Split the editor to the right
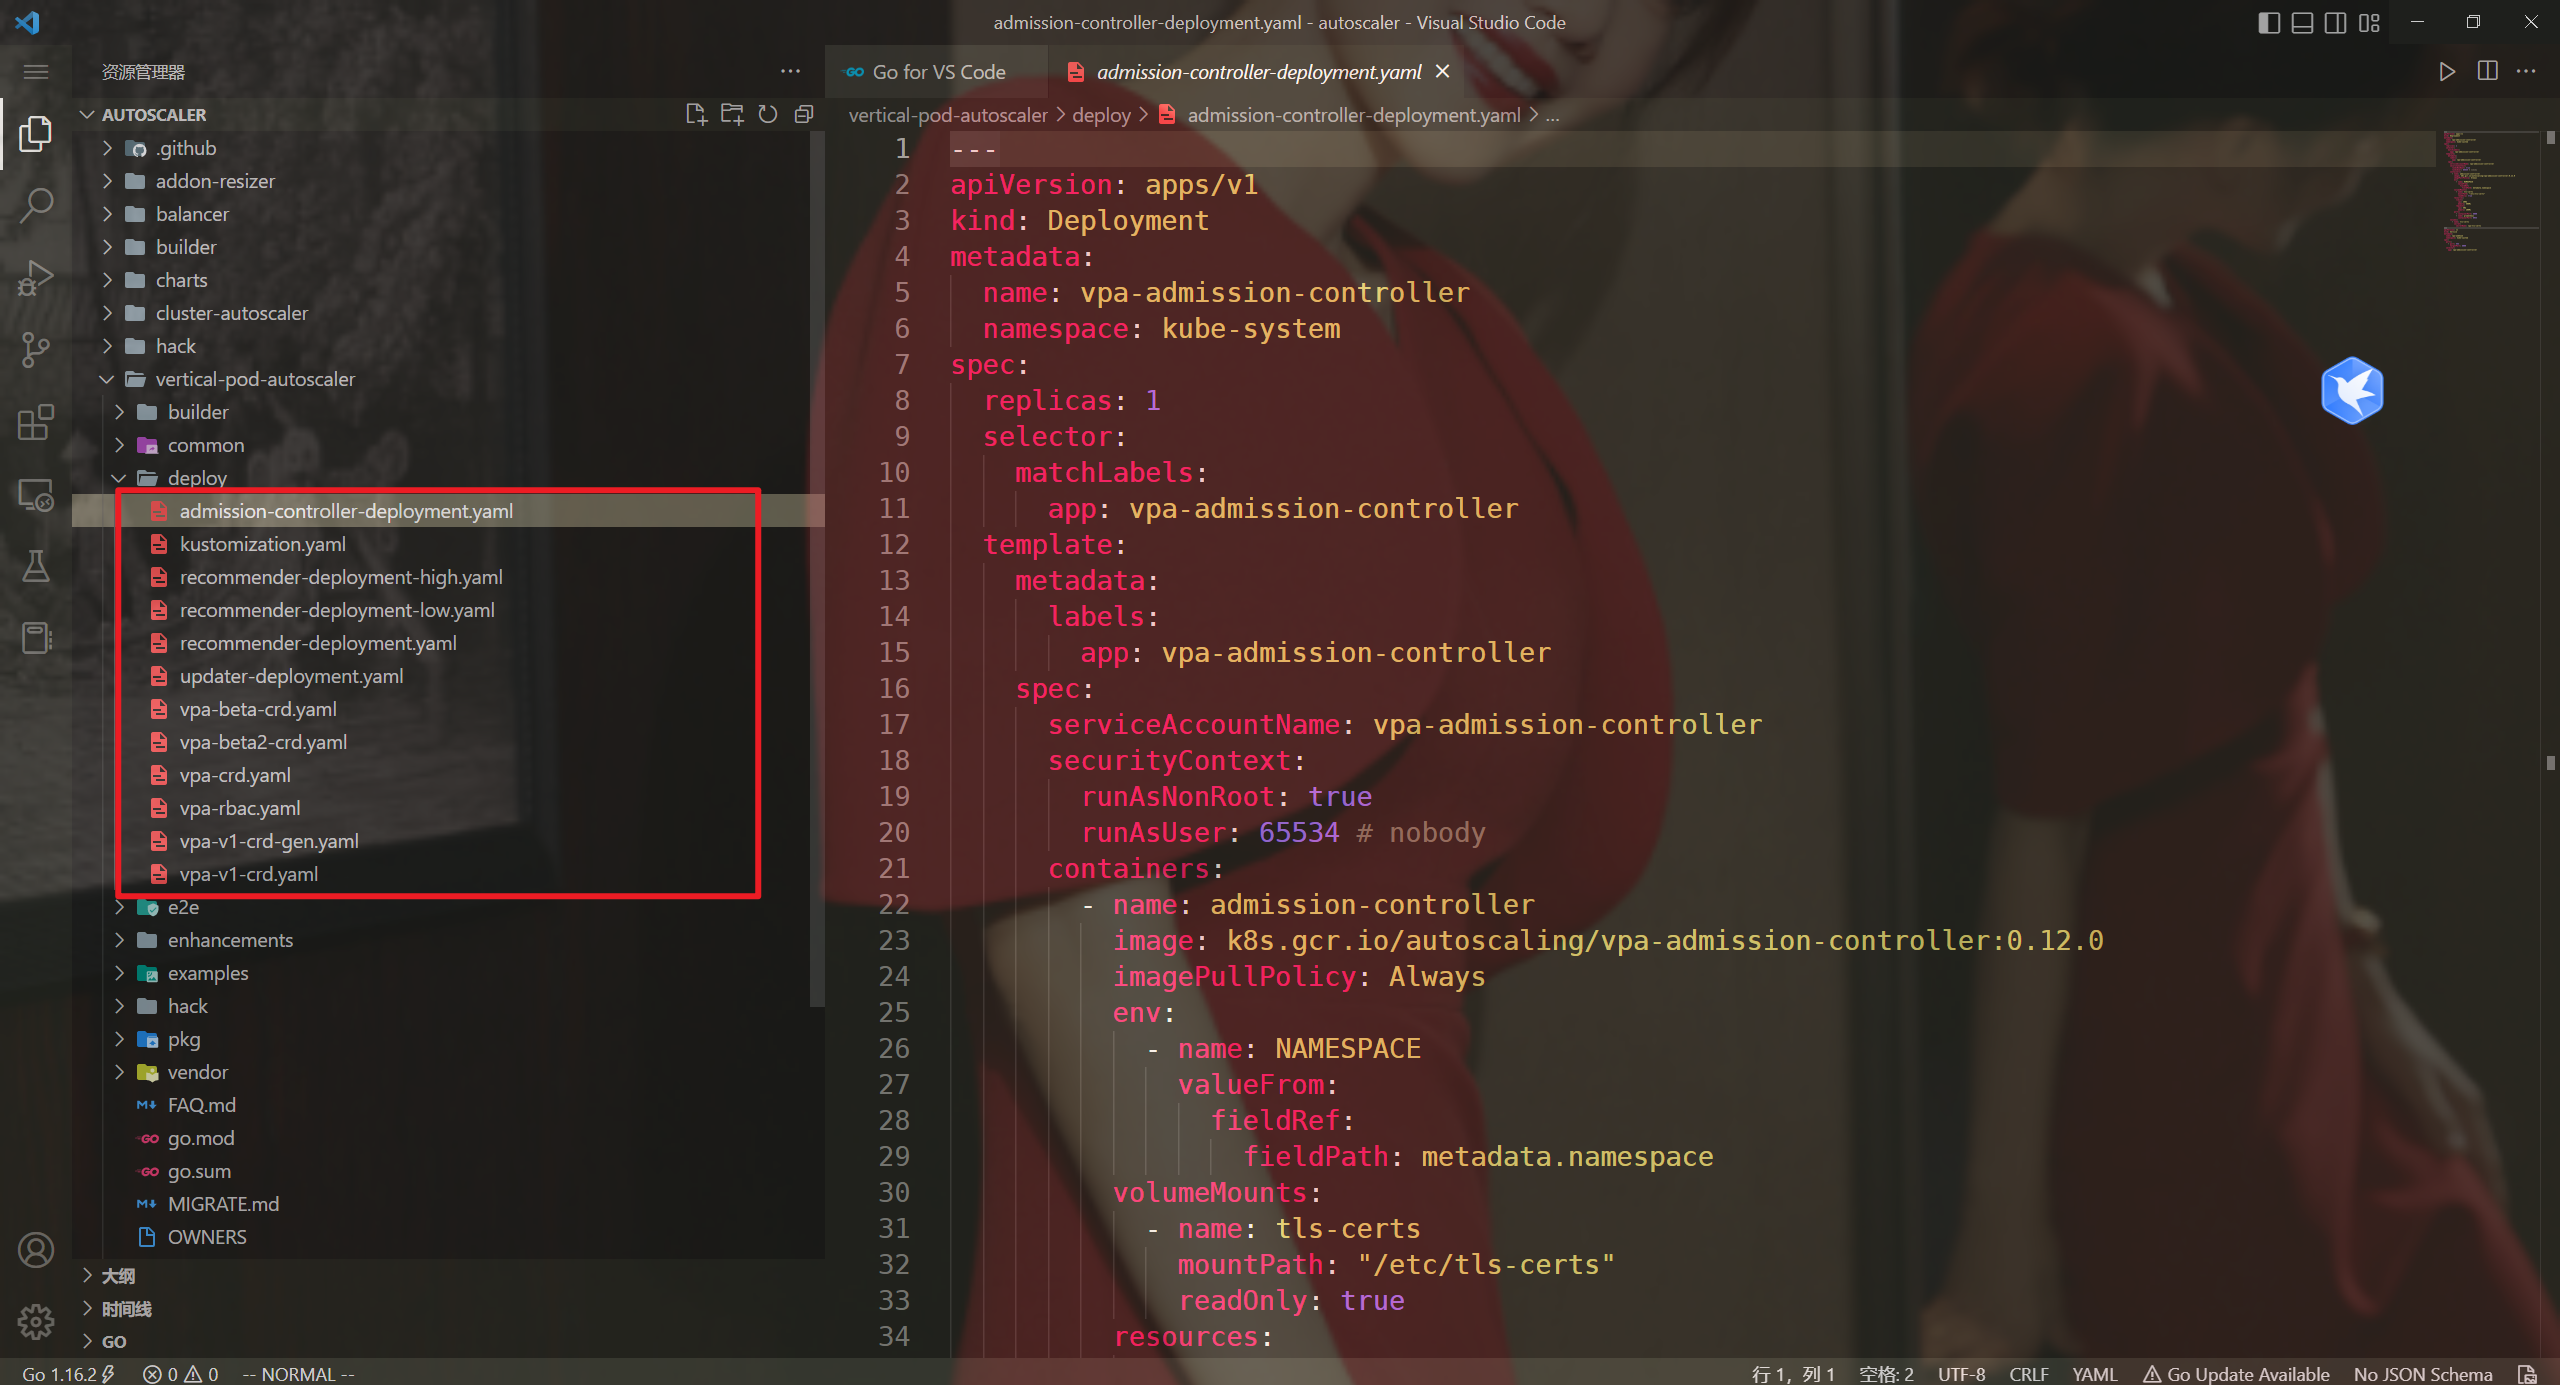 click(2487, 72)
